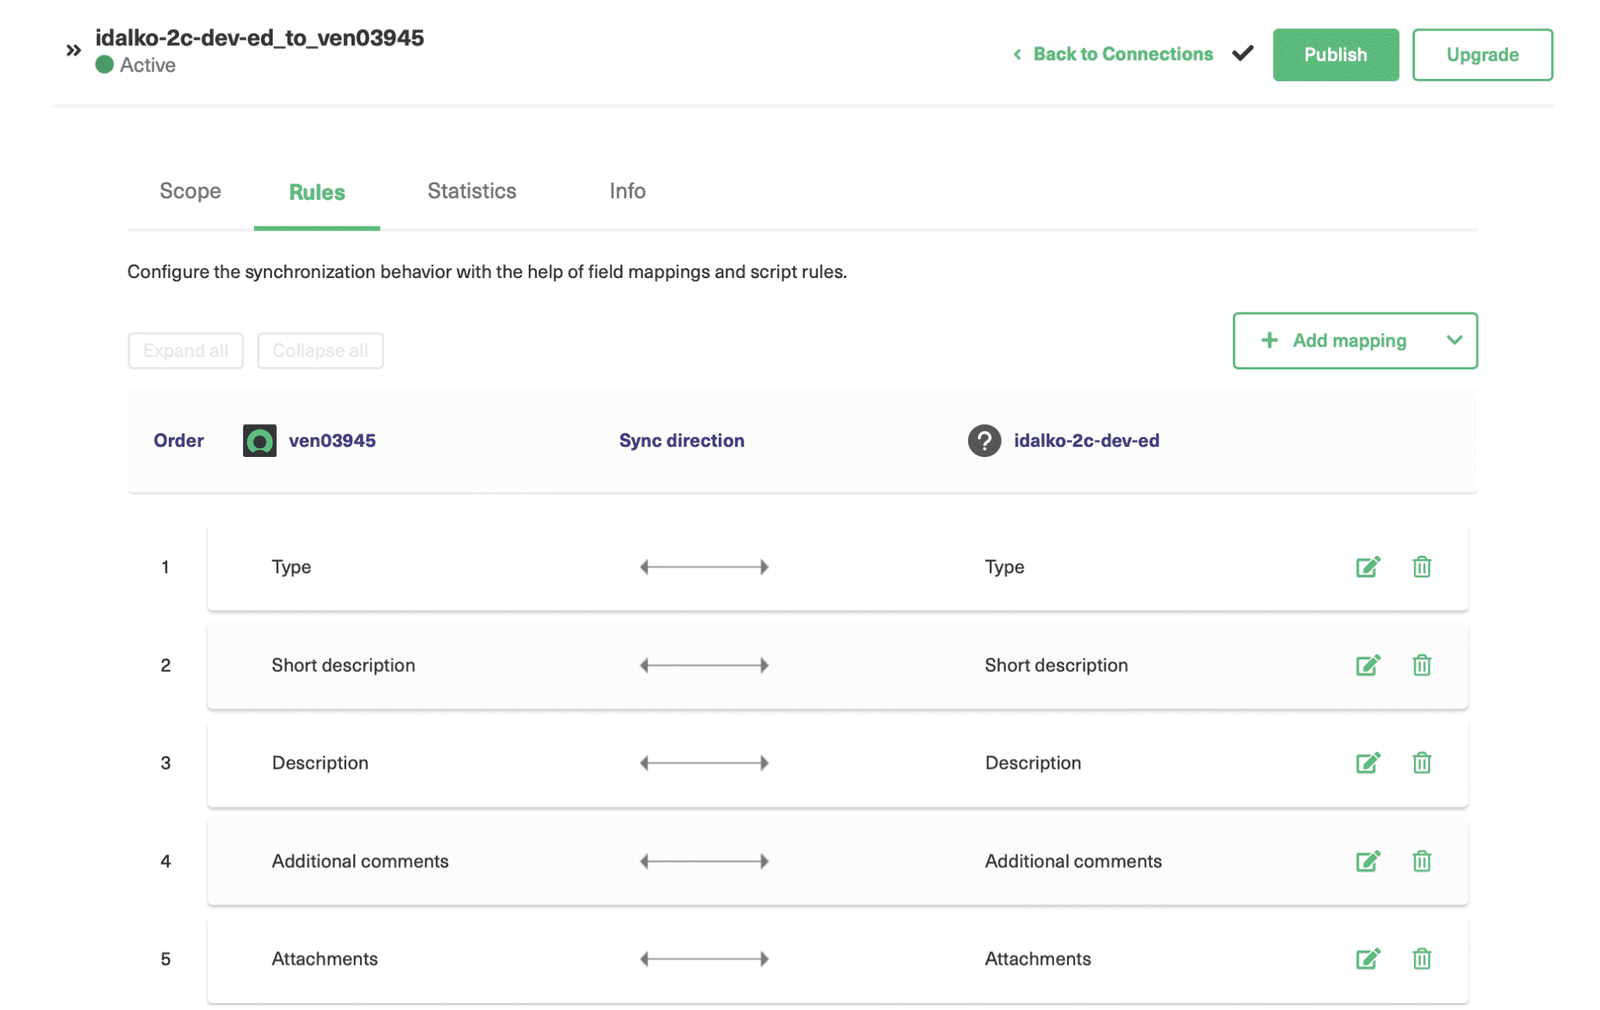Delete the Additional comments mapping
This screenshot has width=1600, height=1010.
coord(1422,861)
